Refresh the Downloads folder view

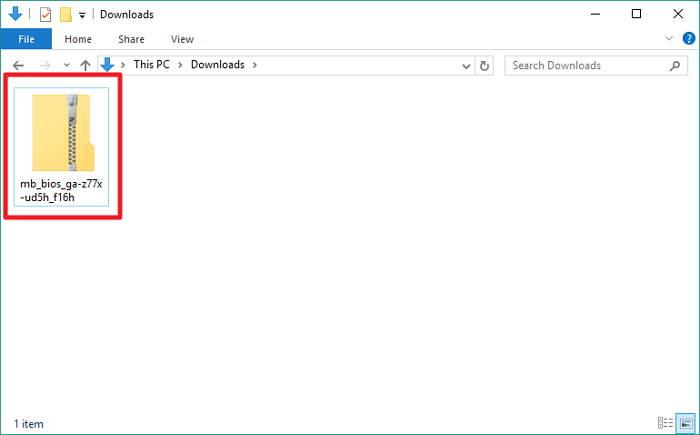point(485,65)
